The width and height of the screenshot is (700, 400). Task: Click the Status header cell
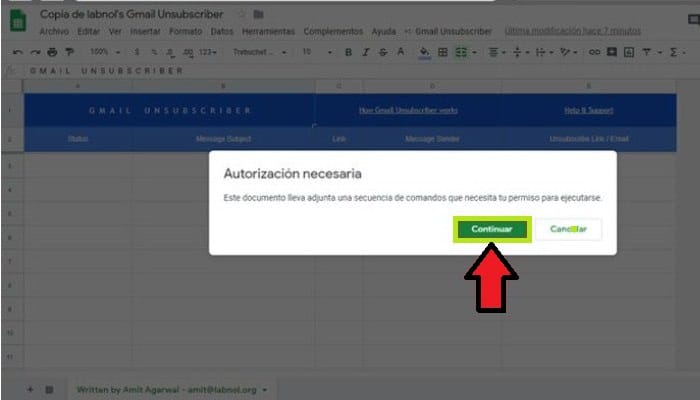(78, 139)
